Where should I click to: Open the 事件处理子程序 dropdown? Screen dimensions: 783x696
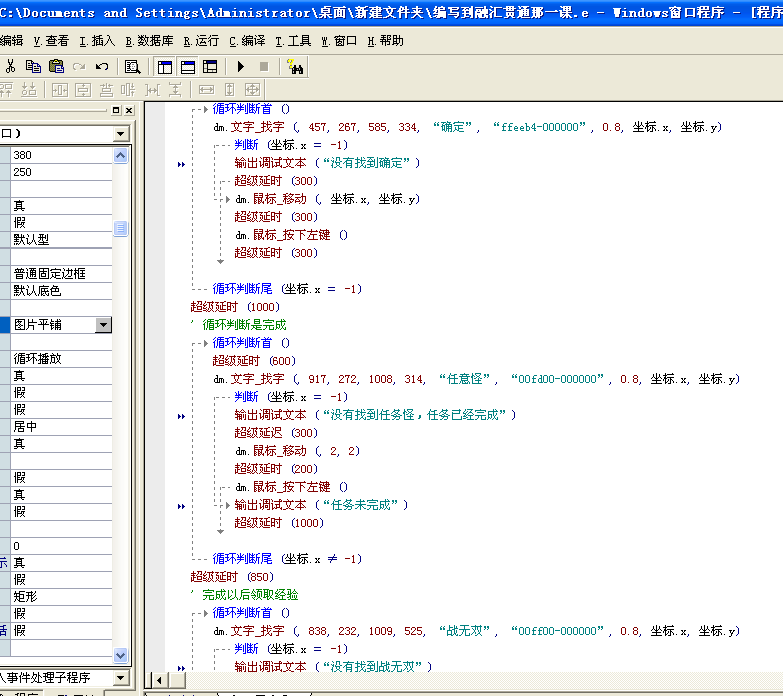coord(120,678)
